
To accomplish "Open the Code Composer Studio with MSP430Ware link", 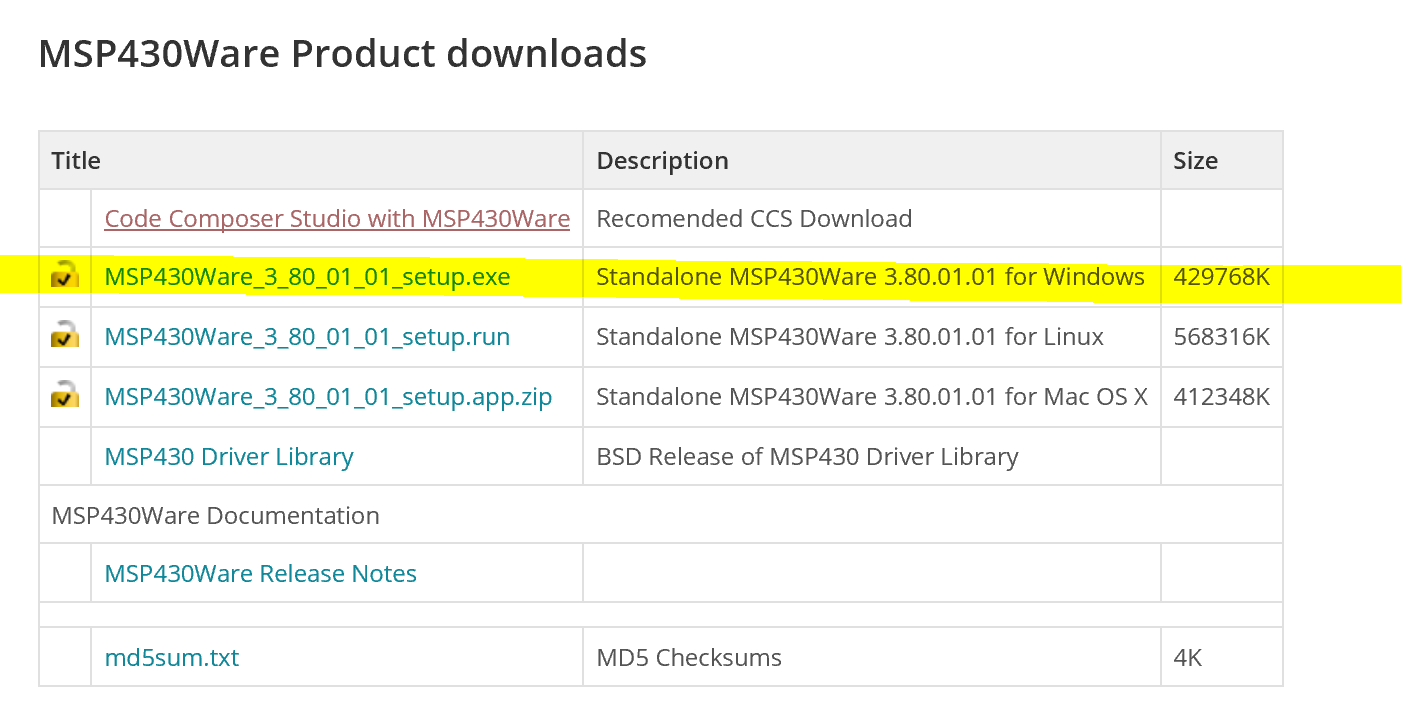I will pos(337,218).
